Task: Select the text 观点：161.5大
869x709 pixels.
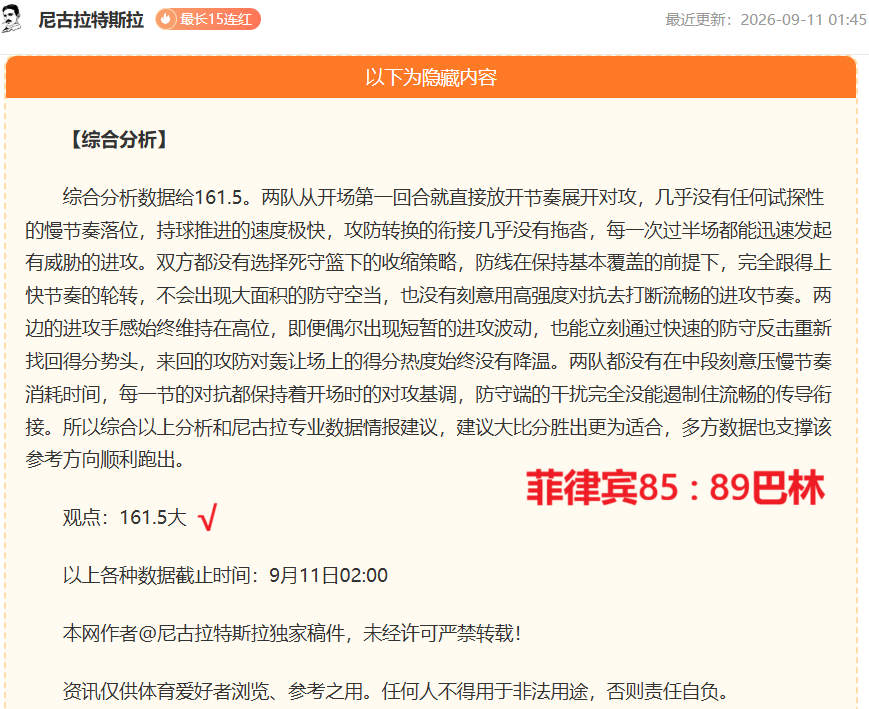Action: (125, 518)
